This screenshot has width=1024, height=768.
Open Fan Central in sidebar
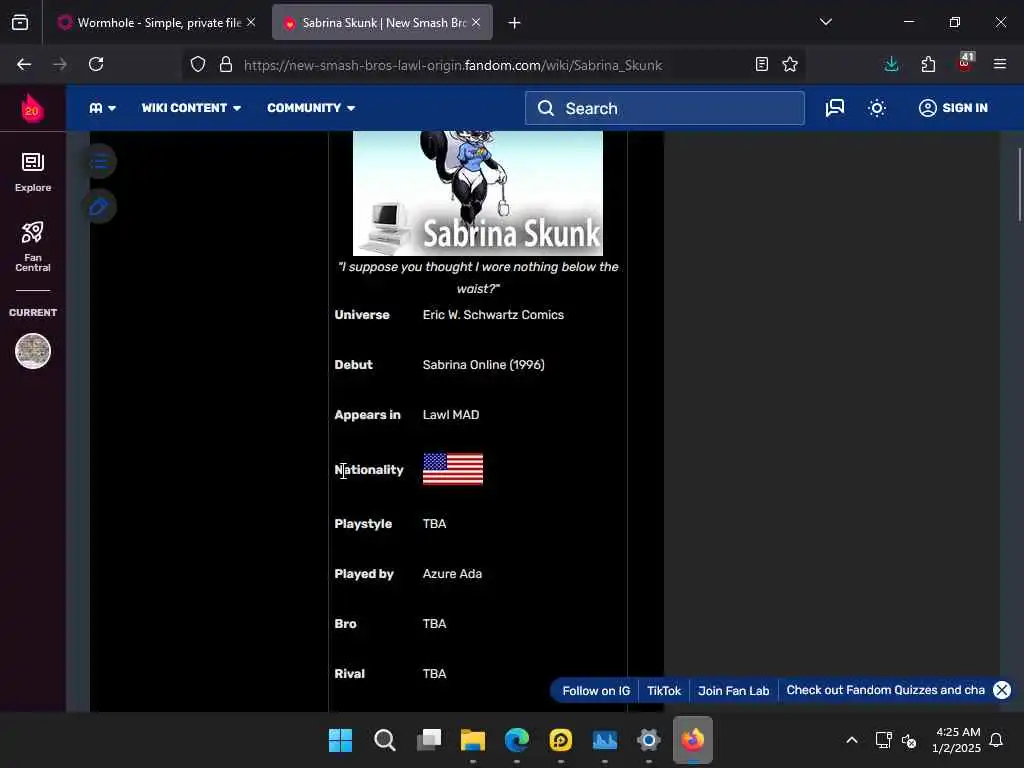coord(33,246)
